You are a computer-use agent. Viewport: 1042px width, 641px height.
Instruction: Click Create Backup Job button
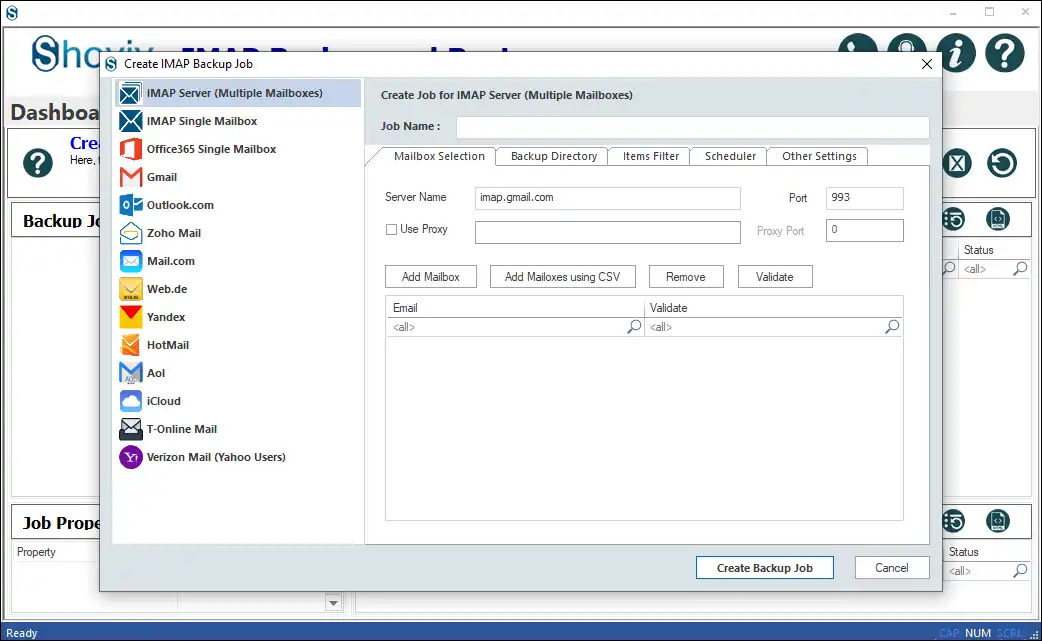[764, 568]
